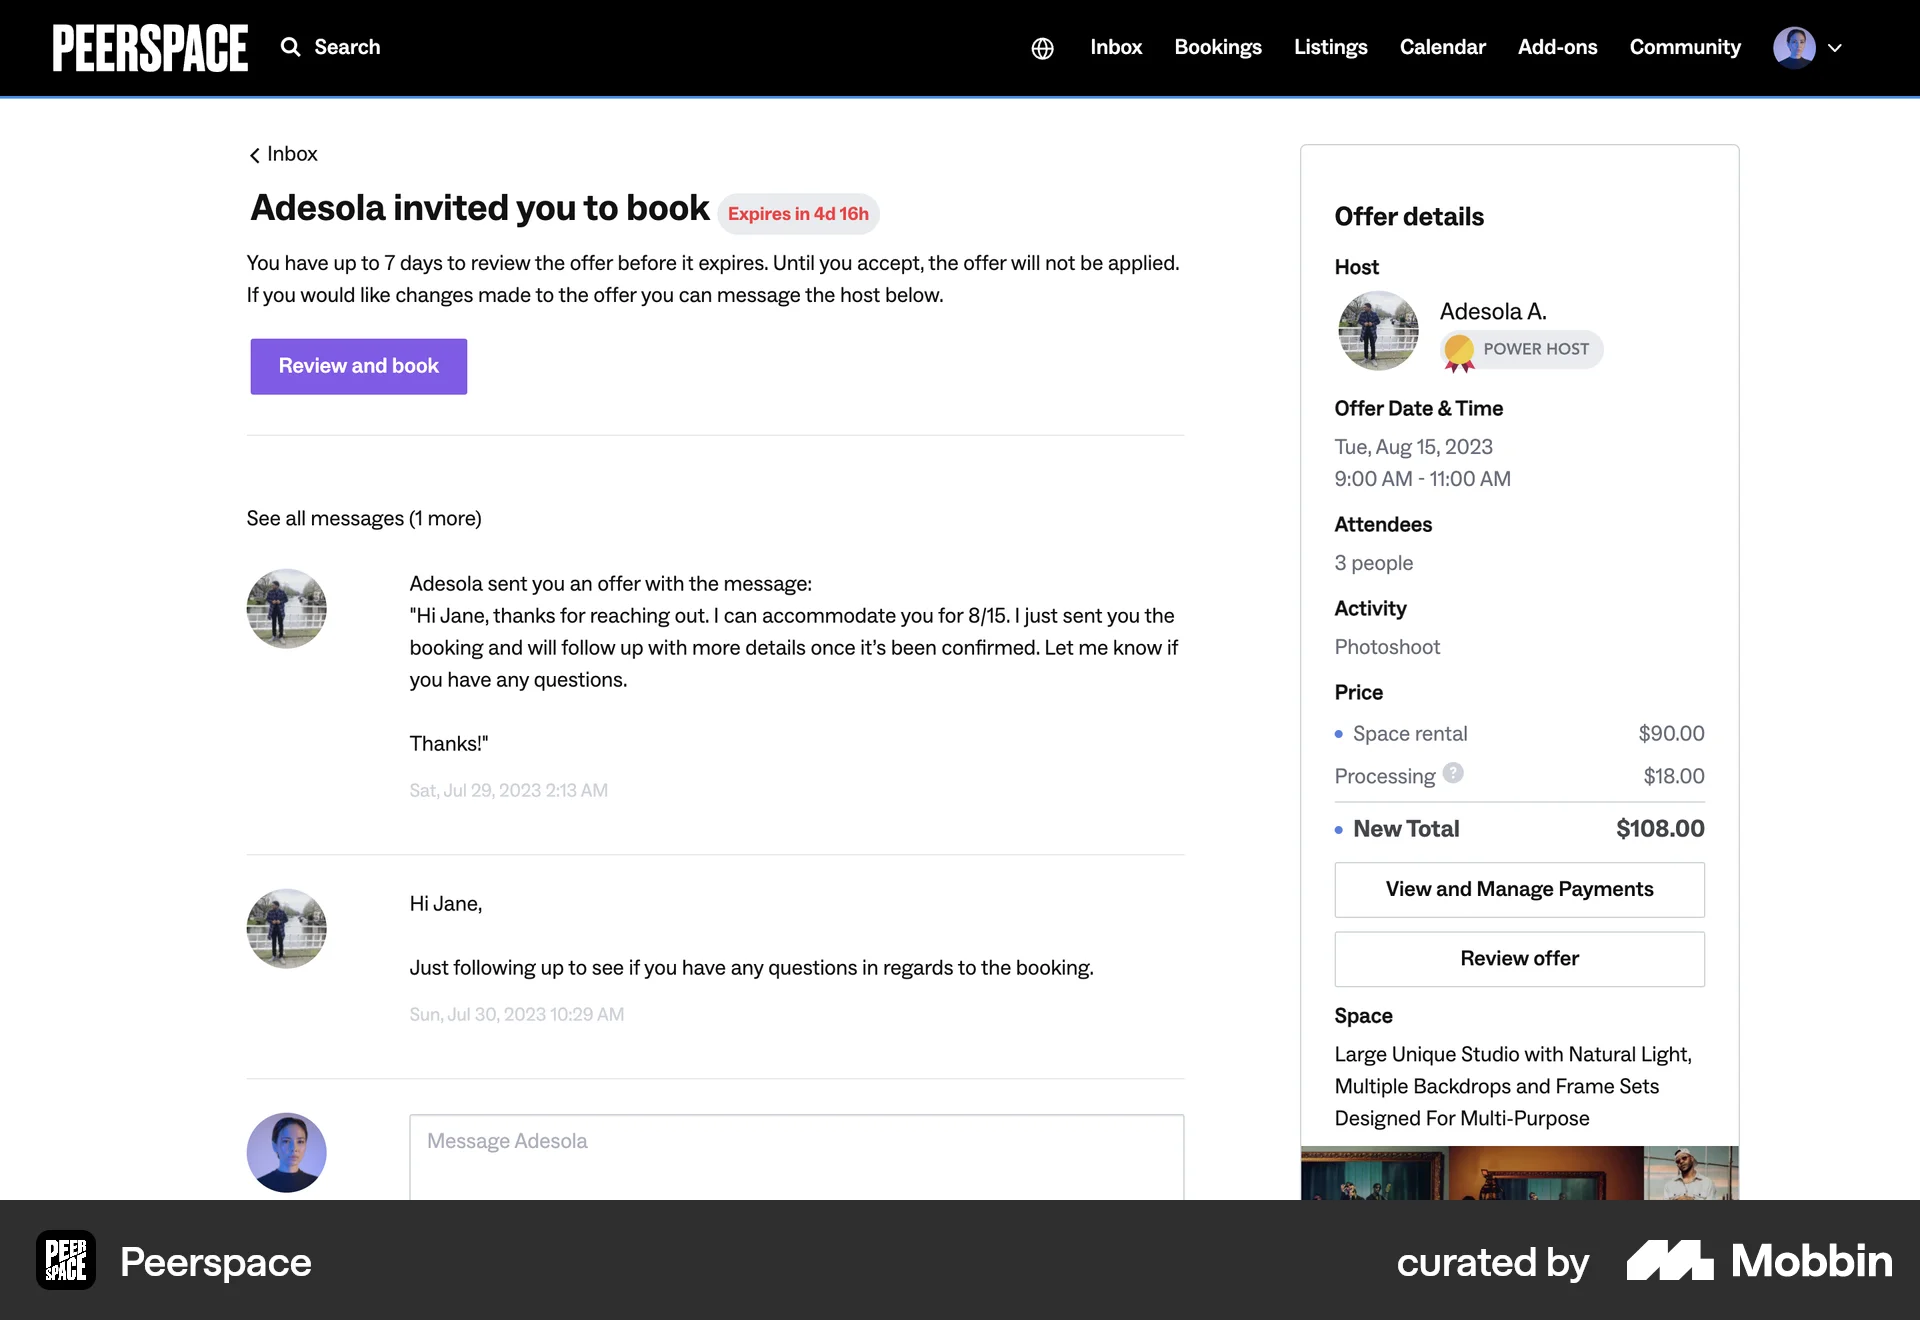Open search with the magnifying glass icon

291,47
